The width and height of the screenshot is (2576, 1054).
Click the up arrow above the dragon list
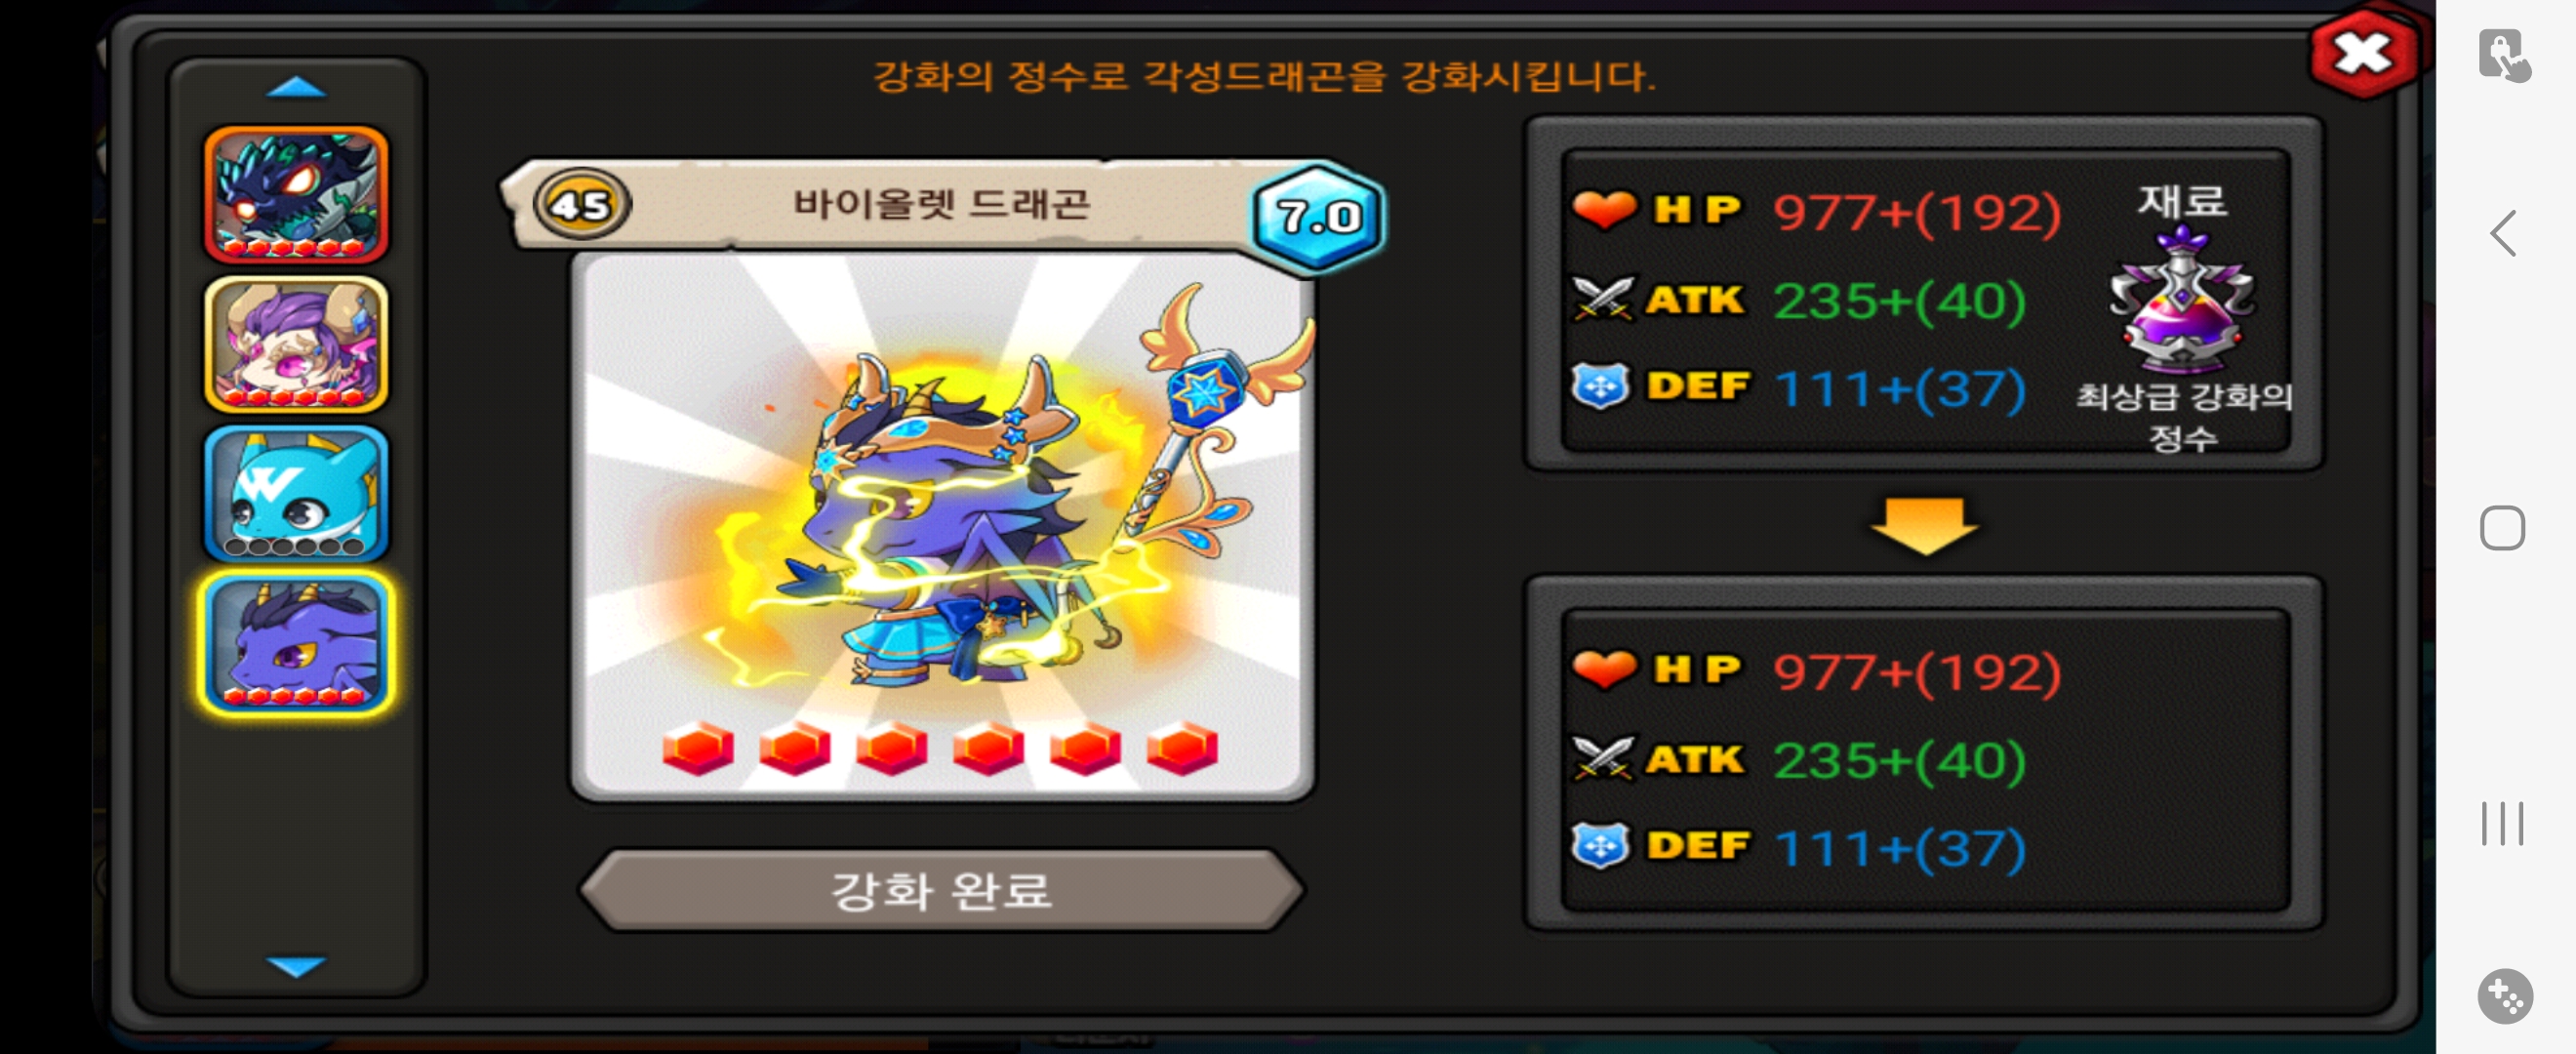[296, 88]
